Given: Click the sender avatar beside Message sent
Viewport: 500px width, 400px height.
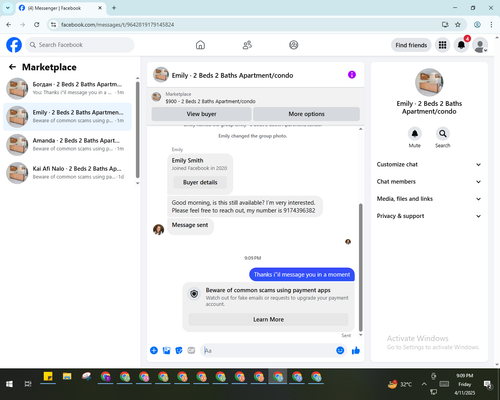Looking at the screenshot, I should point(158,229).
